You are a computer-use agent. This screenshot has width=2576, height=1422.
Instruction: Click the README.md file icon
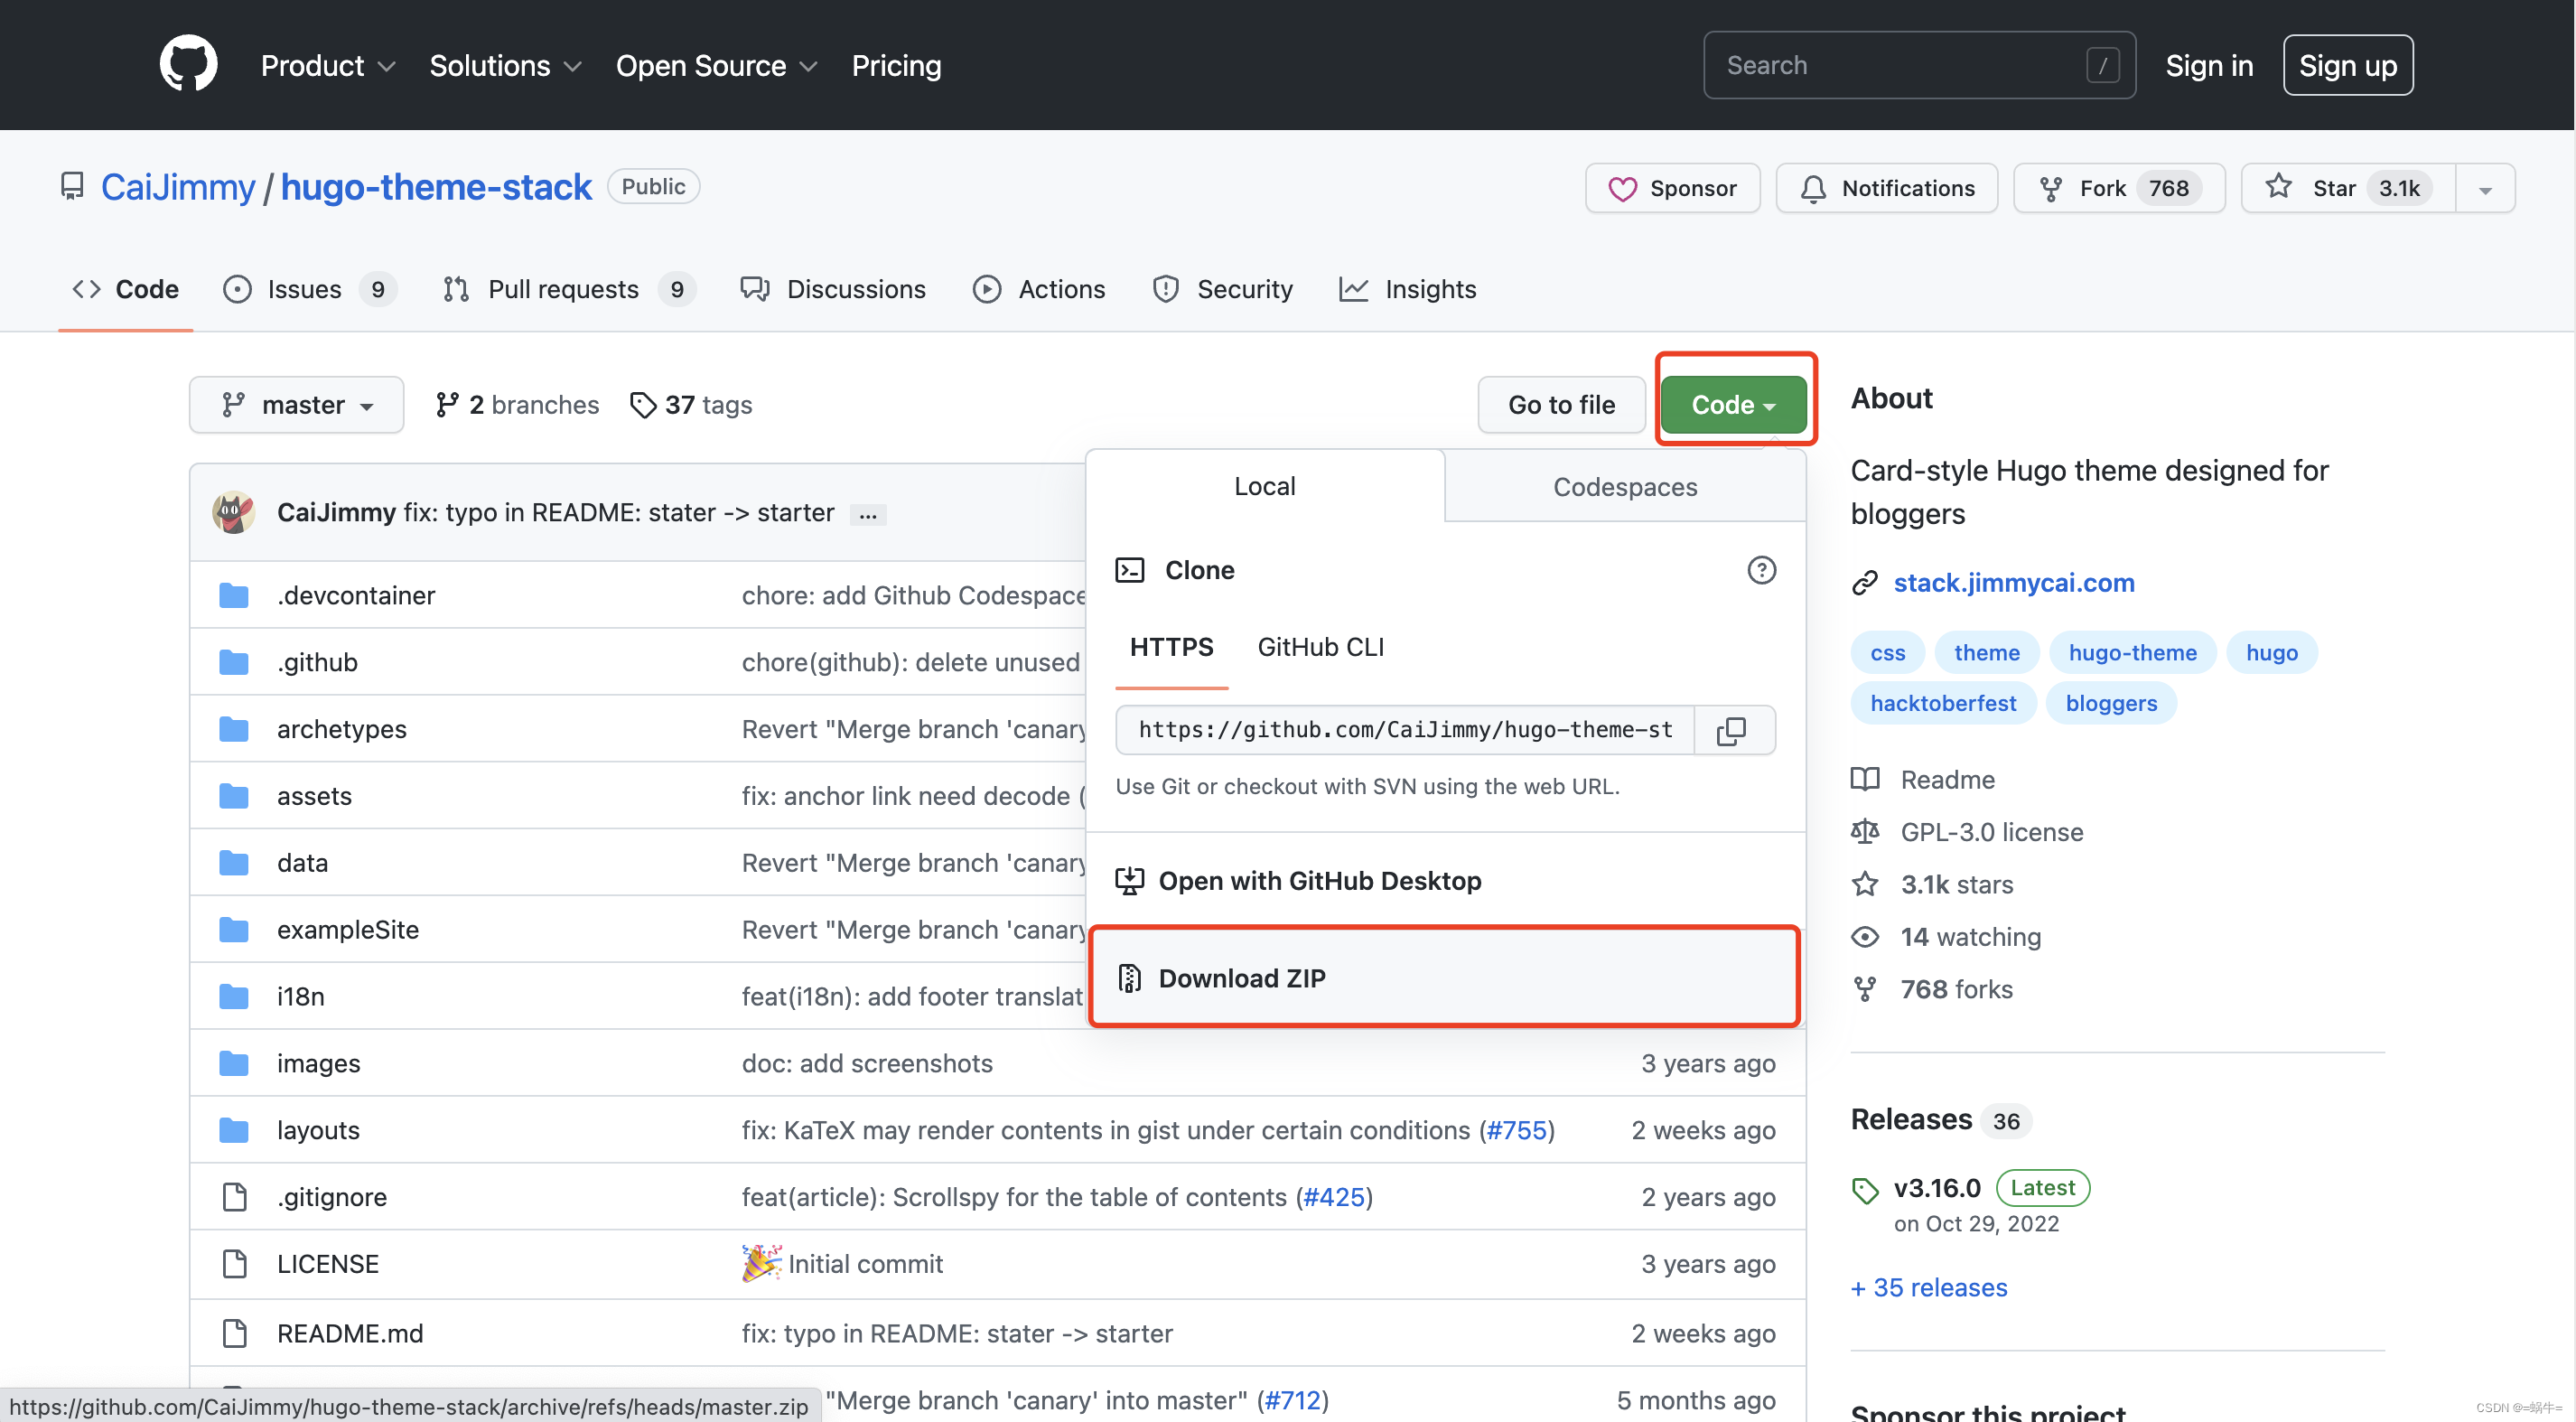coord(234,1335)
